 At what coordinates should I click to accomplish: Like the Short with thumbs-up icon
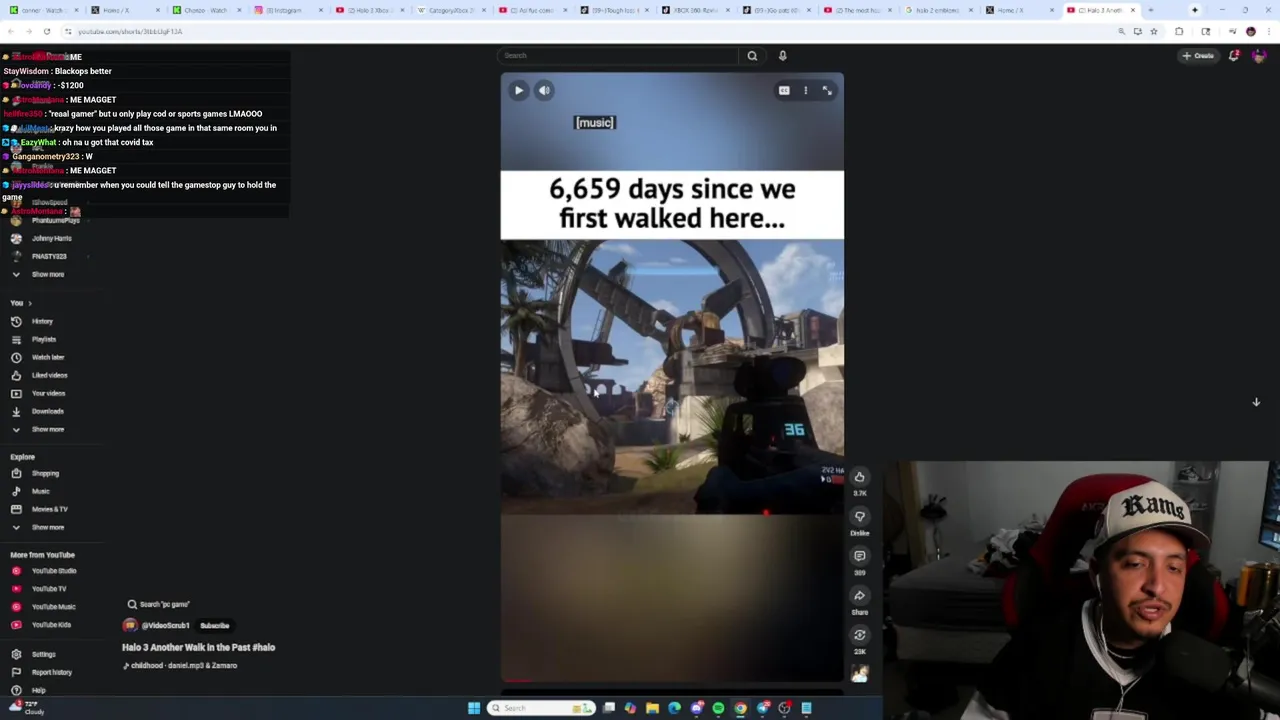pyautogui.click(x=859, y=477)
